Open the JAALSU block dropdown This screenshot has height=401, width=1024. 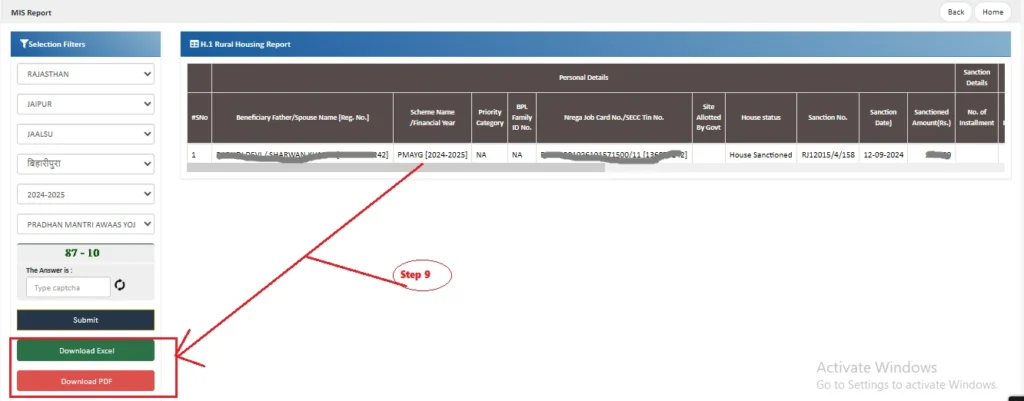click(x=86, y=135)
